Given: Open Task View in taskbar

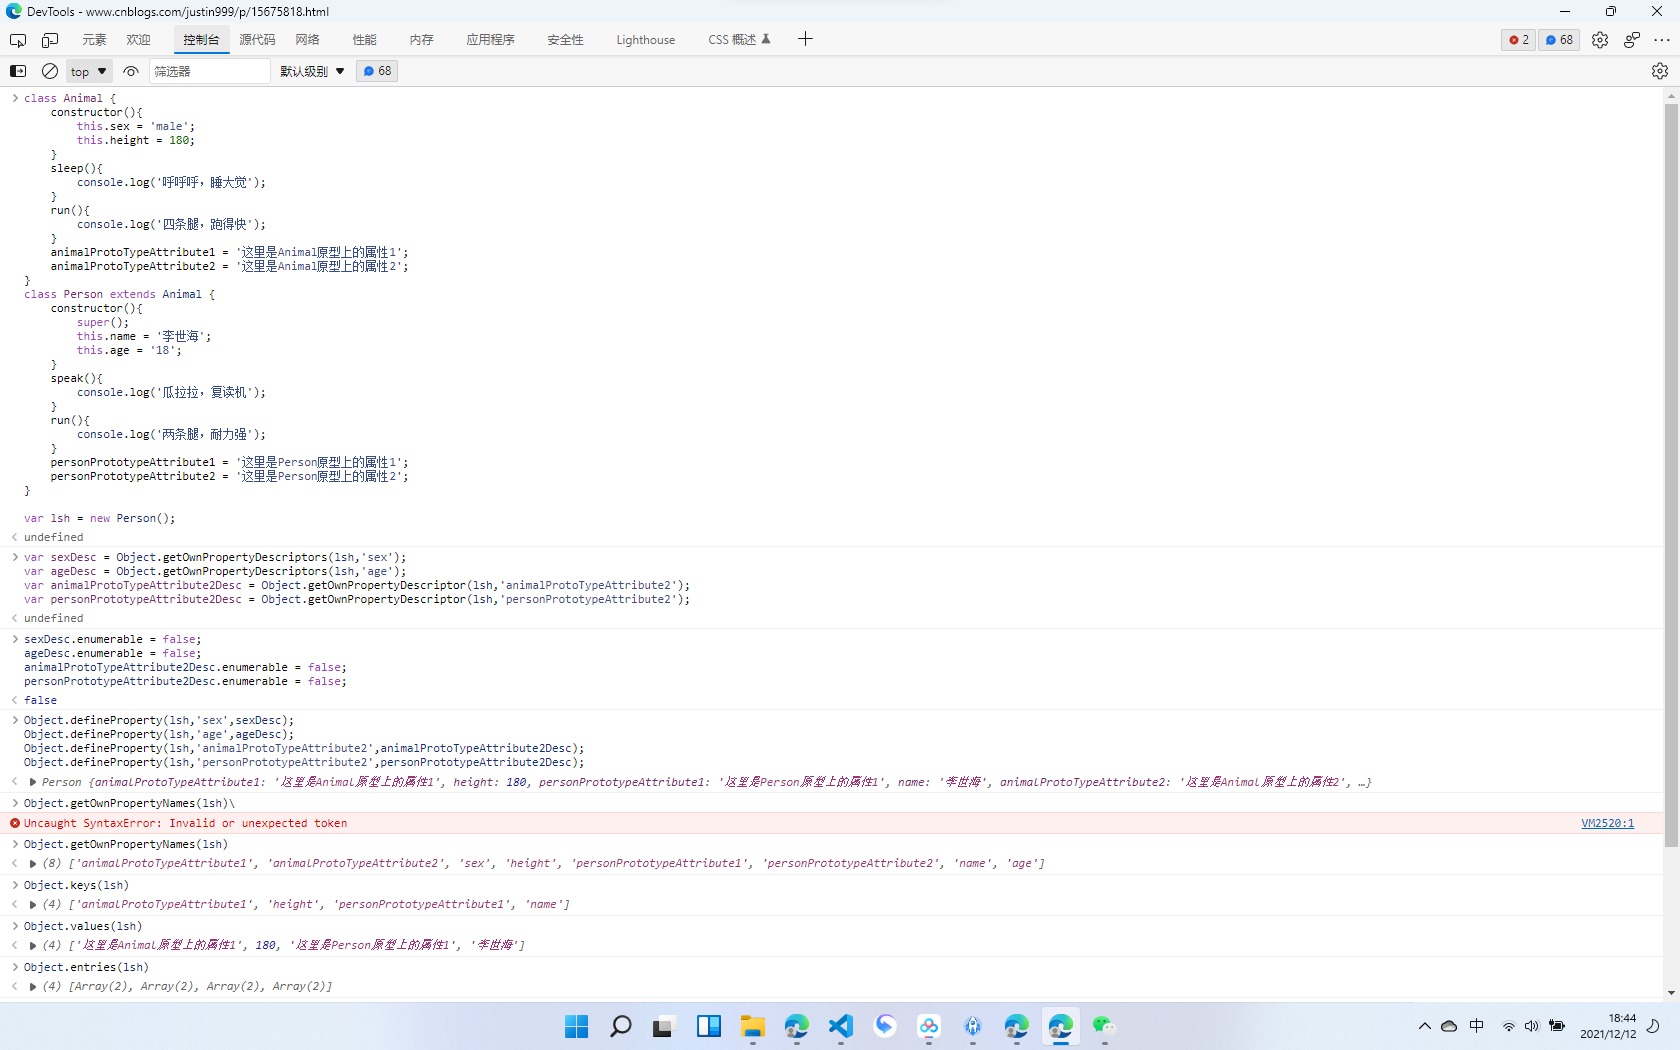Looking at the screenshot, I should coord(664,1026).
